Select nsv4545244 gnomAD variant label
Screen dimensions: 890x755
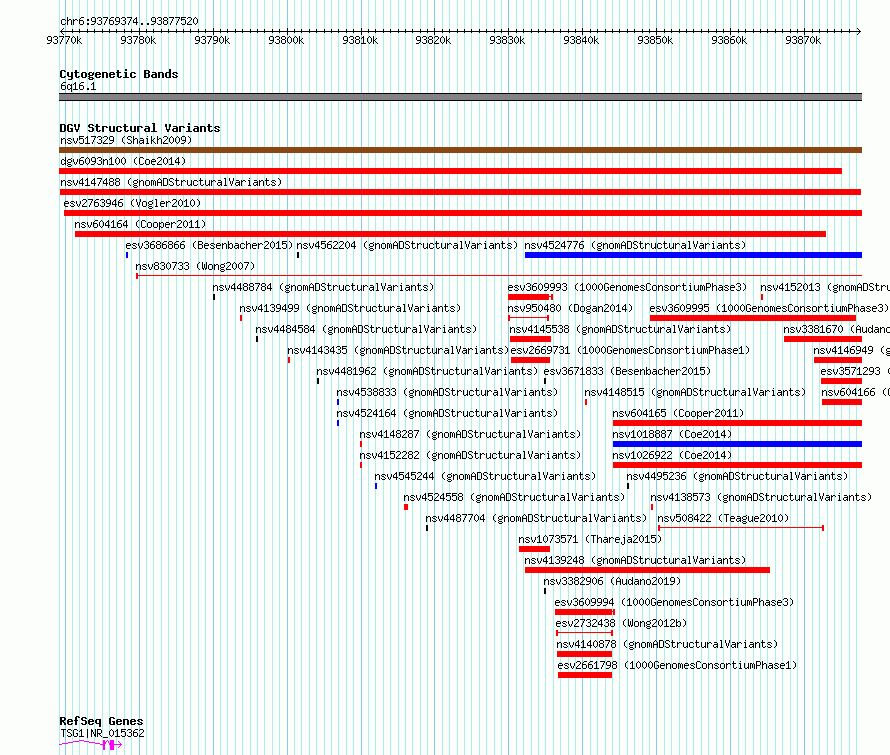[x=485, y=476]
